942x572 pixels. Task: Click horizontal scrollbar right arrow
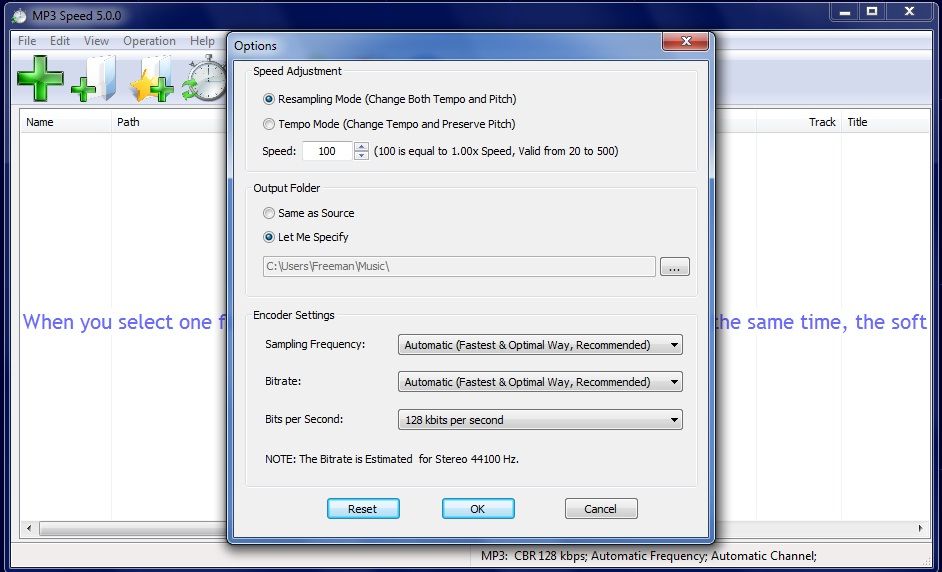click(920, 529)
